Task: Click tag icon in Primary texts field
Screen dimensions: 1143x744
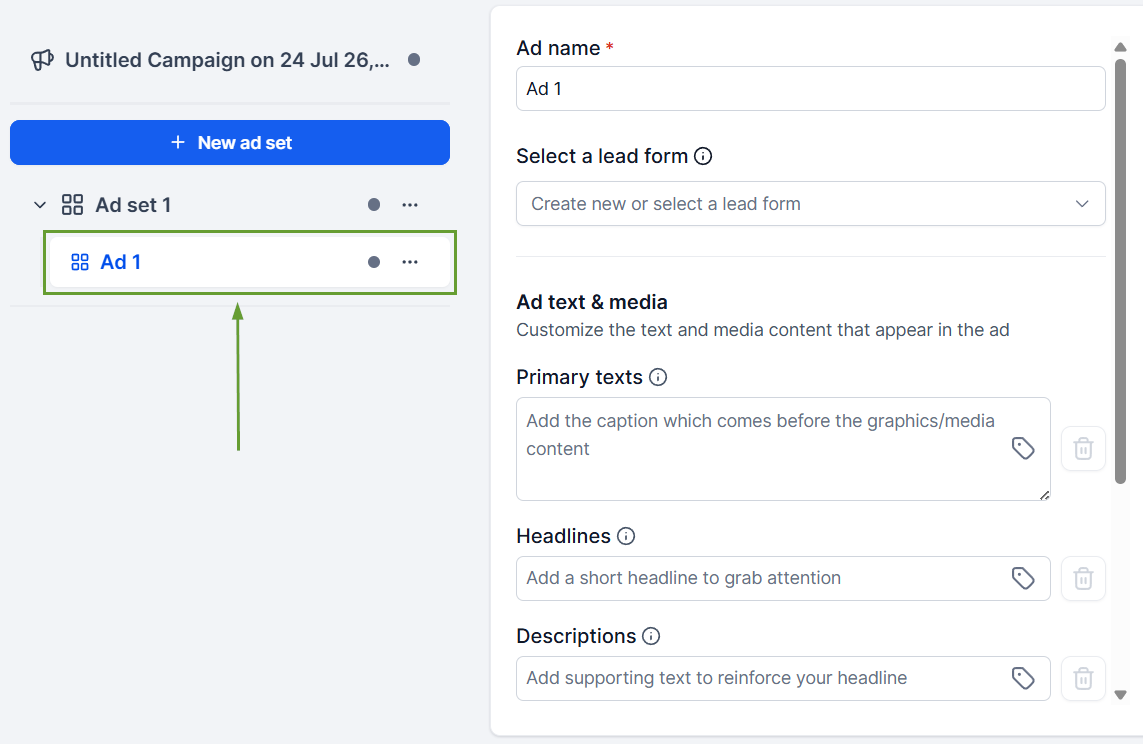Action: (x=1023, y=448)
